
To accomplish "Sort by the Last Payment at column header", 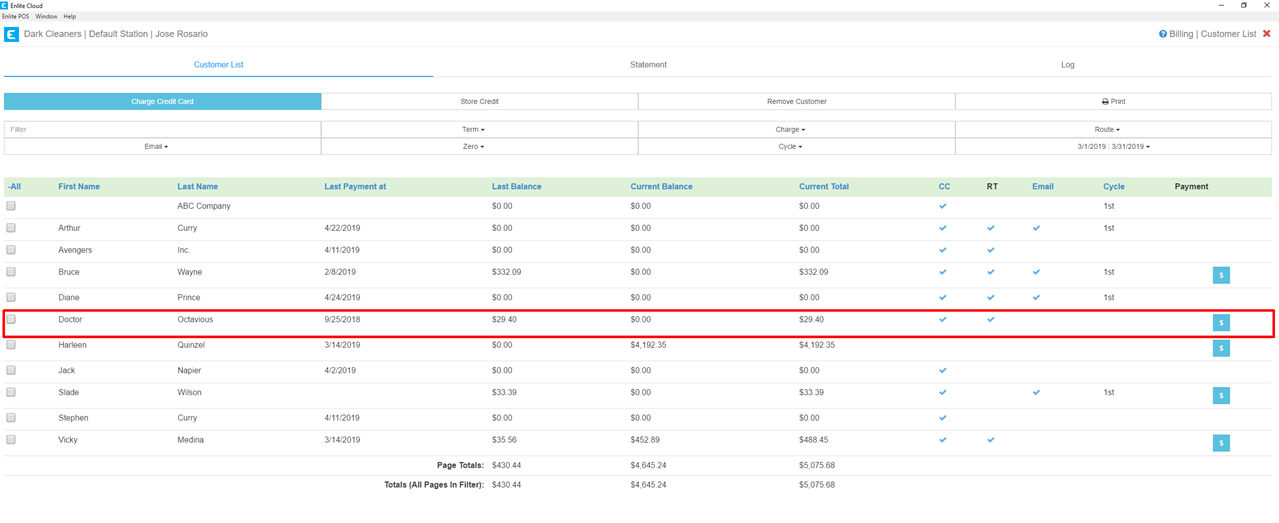I will coord(355,187).
